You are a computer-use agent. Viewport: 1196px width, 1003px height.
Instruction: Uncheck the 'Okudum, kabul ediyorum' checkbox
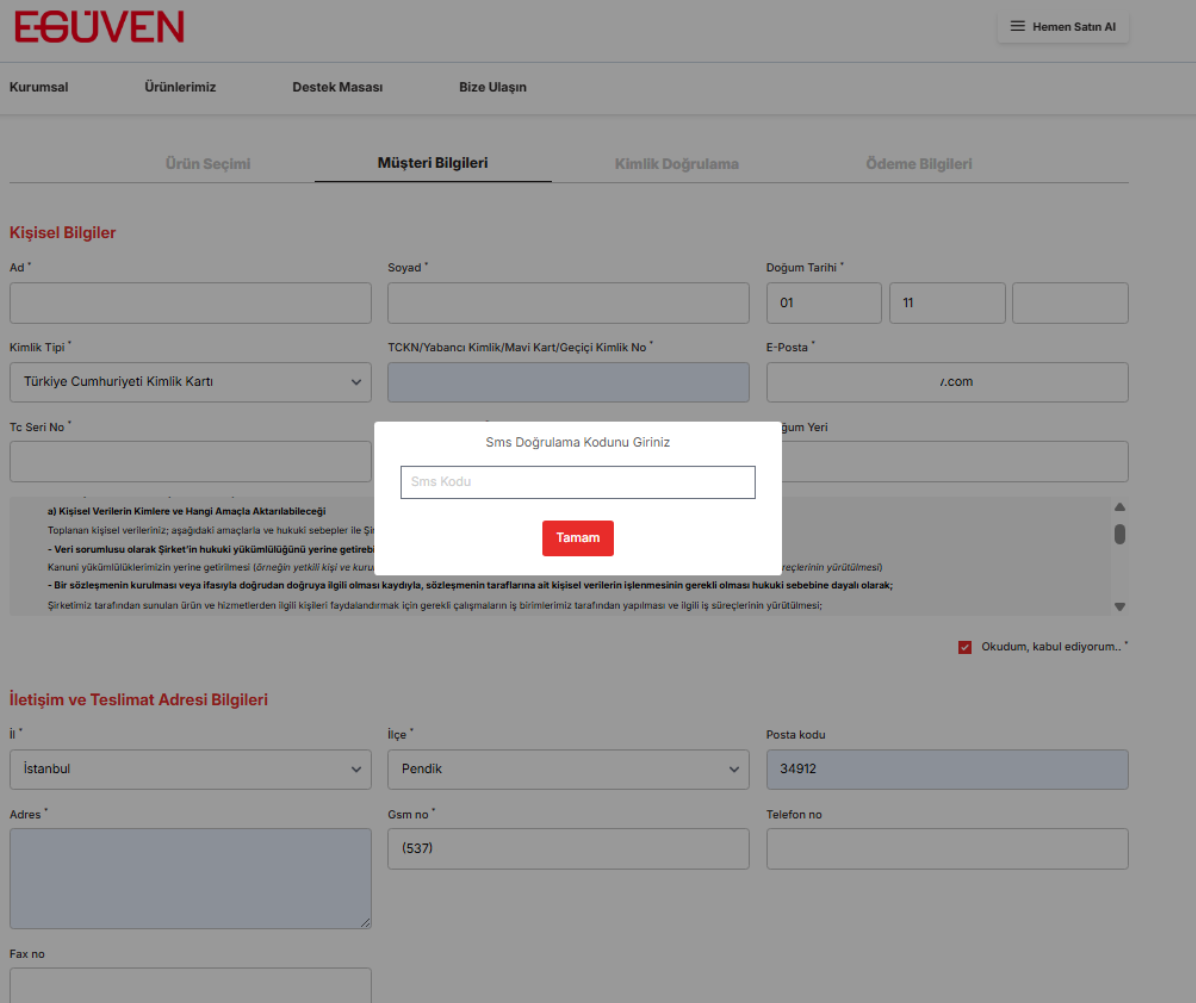964,646
